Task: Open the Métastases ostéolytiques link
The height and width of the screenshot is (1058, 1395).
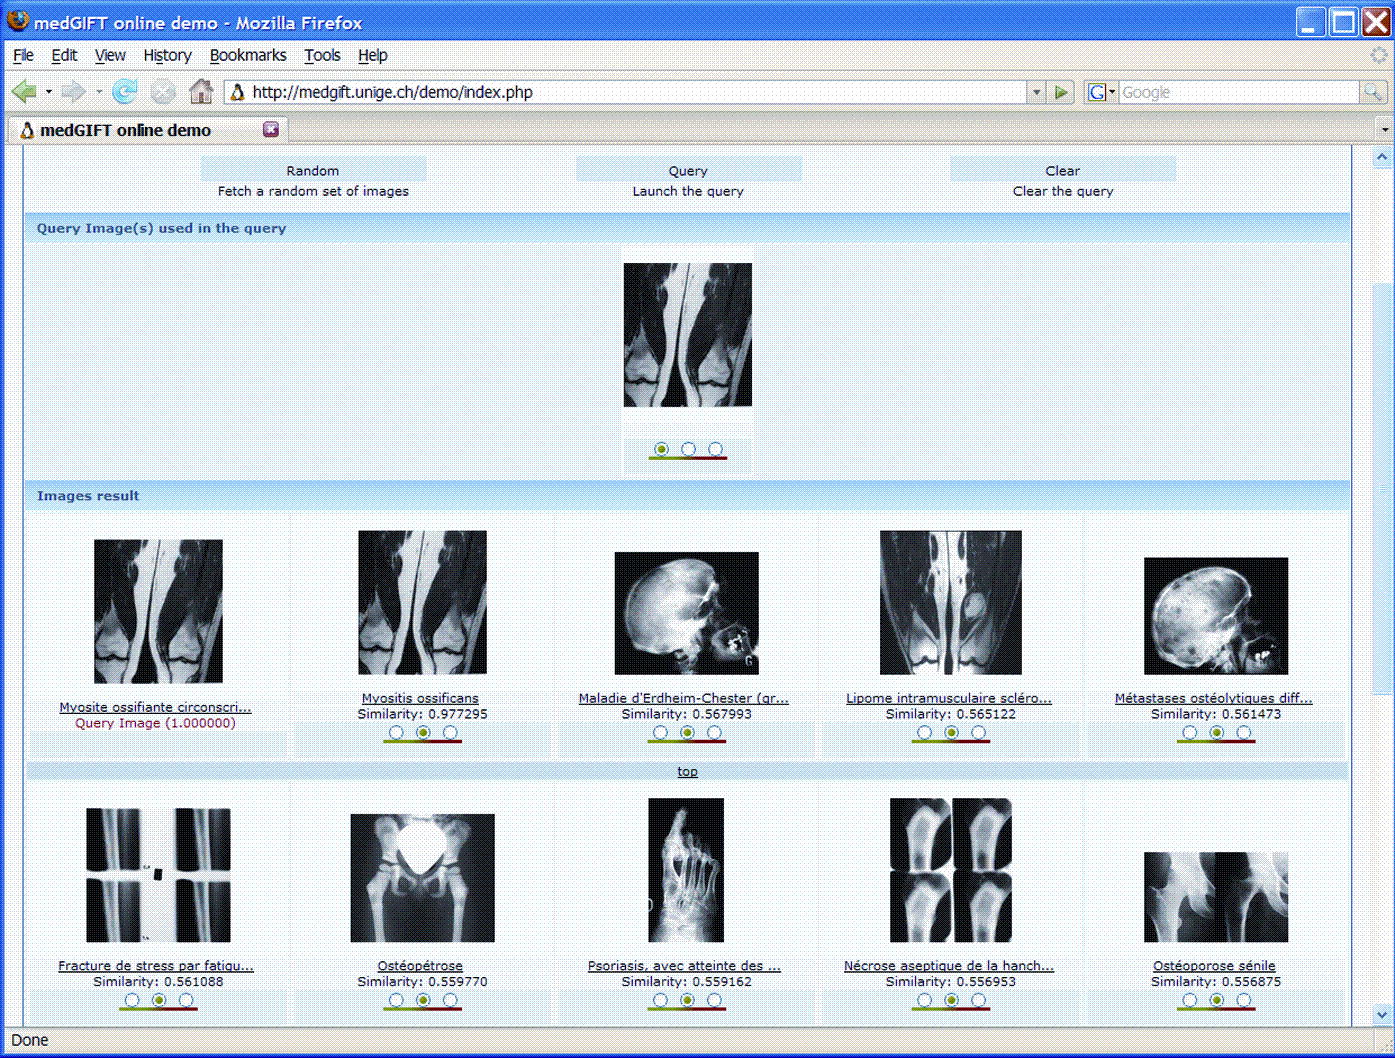Action: 1213,698
